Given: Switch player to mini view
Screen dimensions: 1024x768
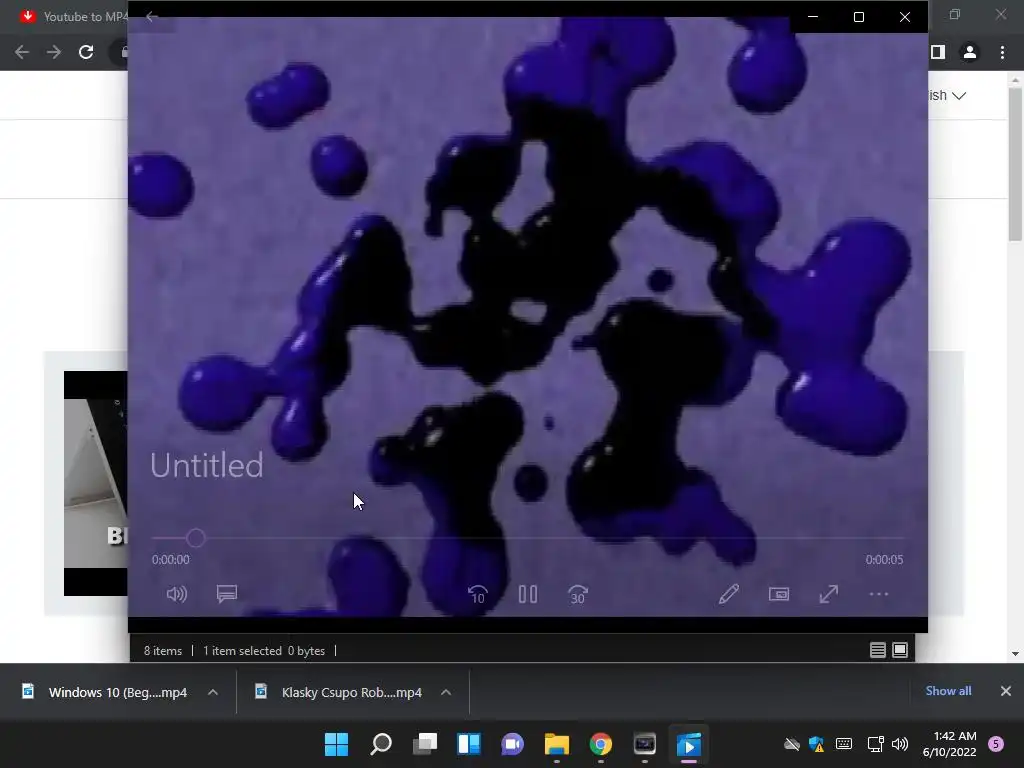Looking at the screenshot, I should (x=779, y=594).
